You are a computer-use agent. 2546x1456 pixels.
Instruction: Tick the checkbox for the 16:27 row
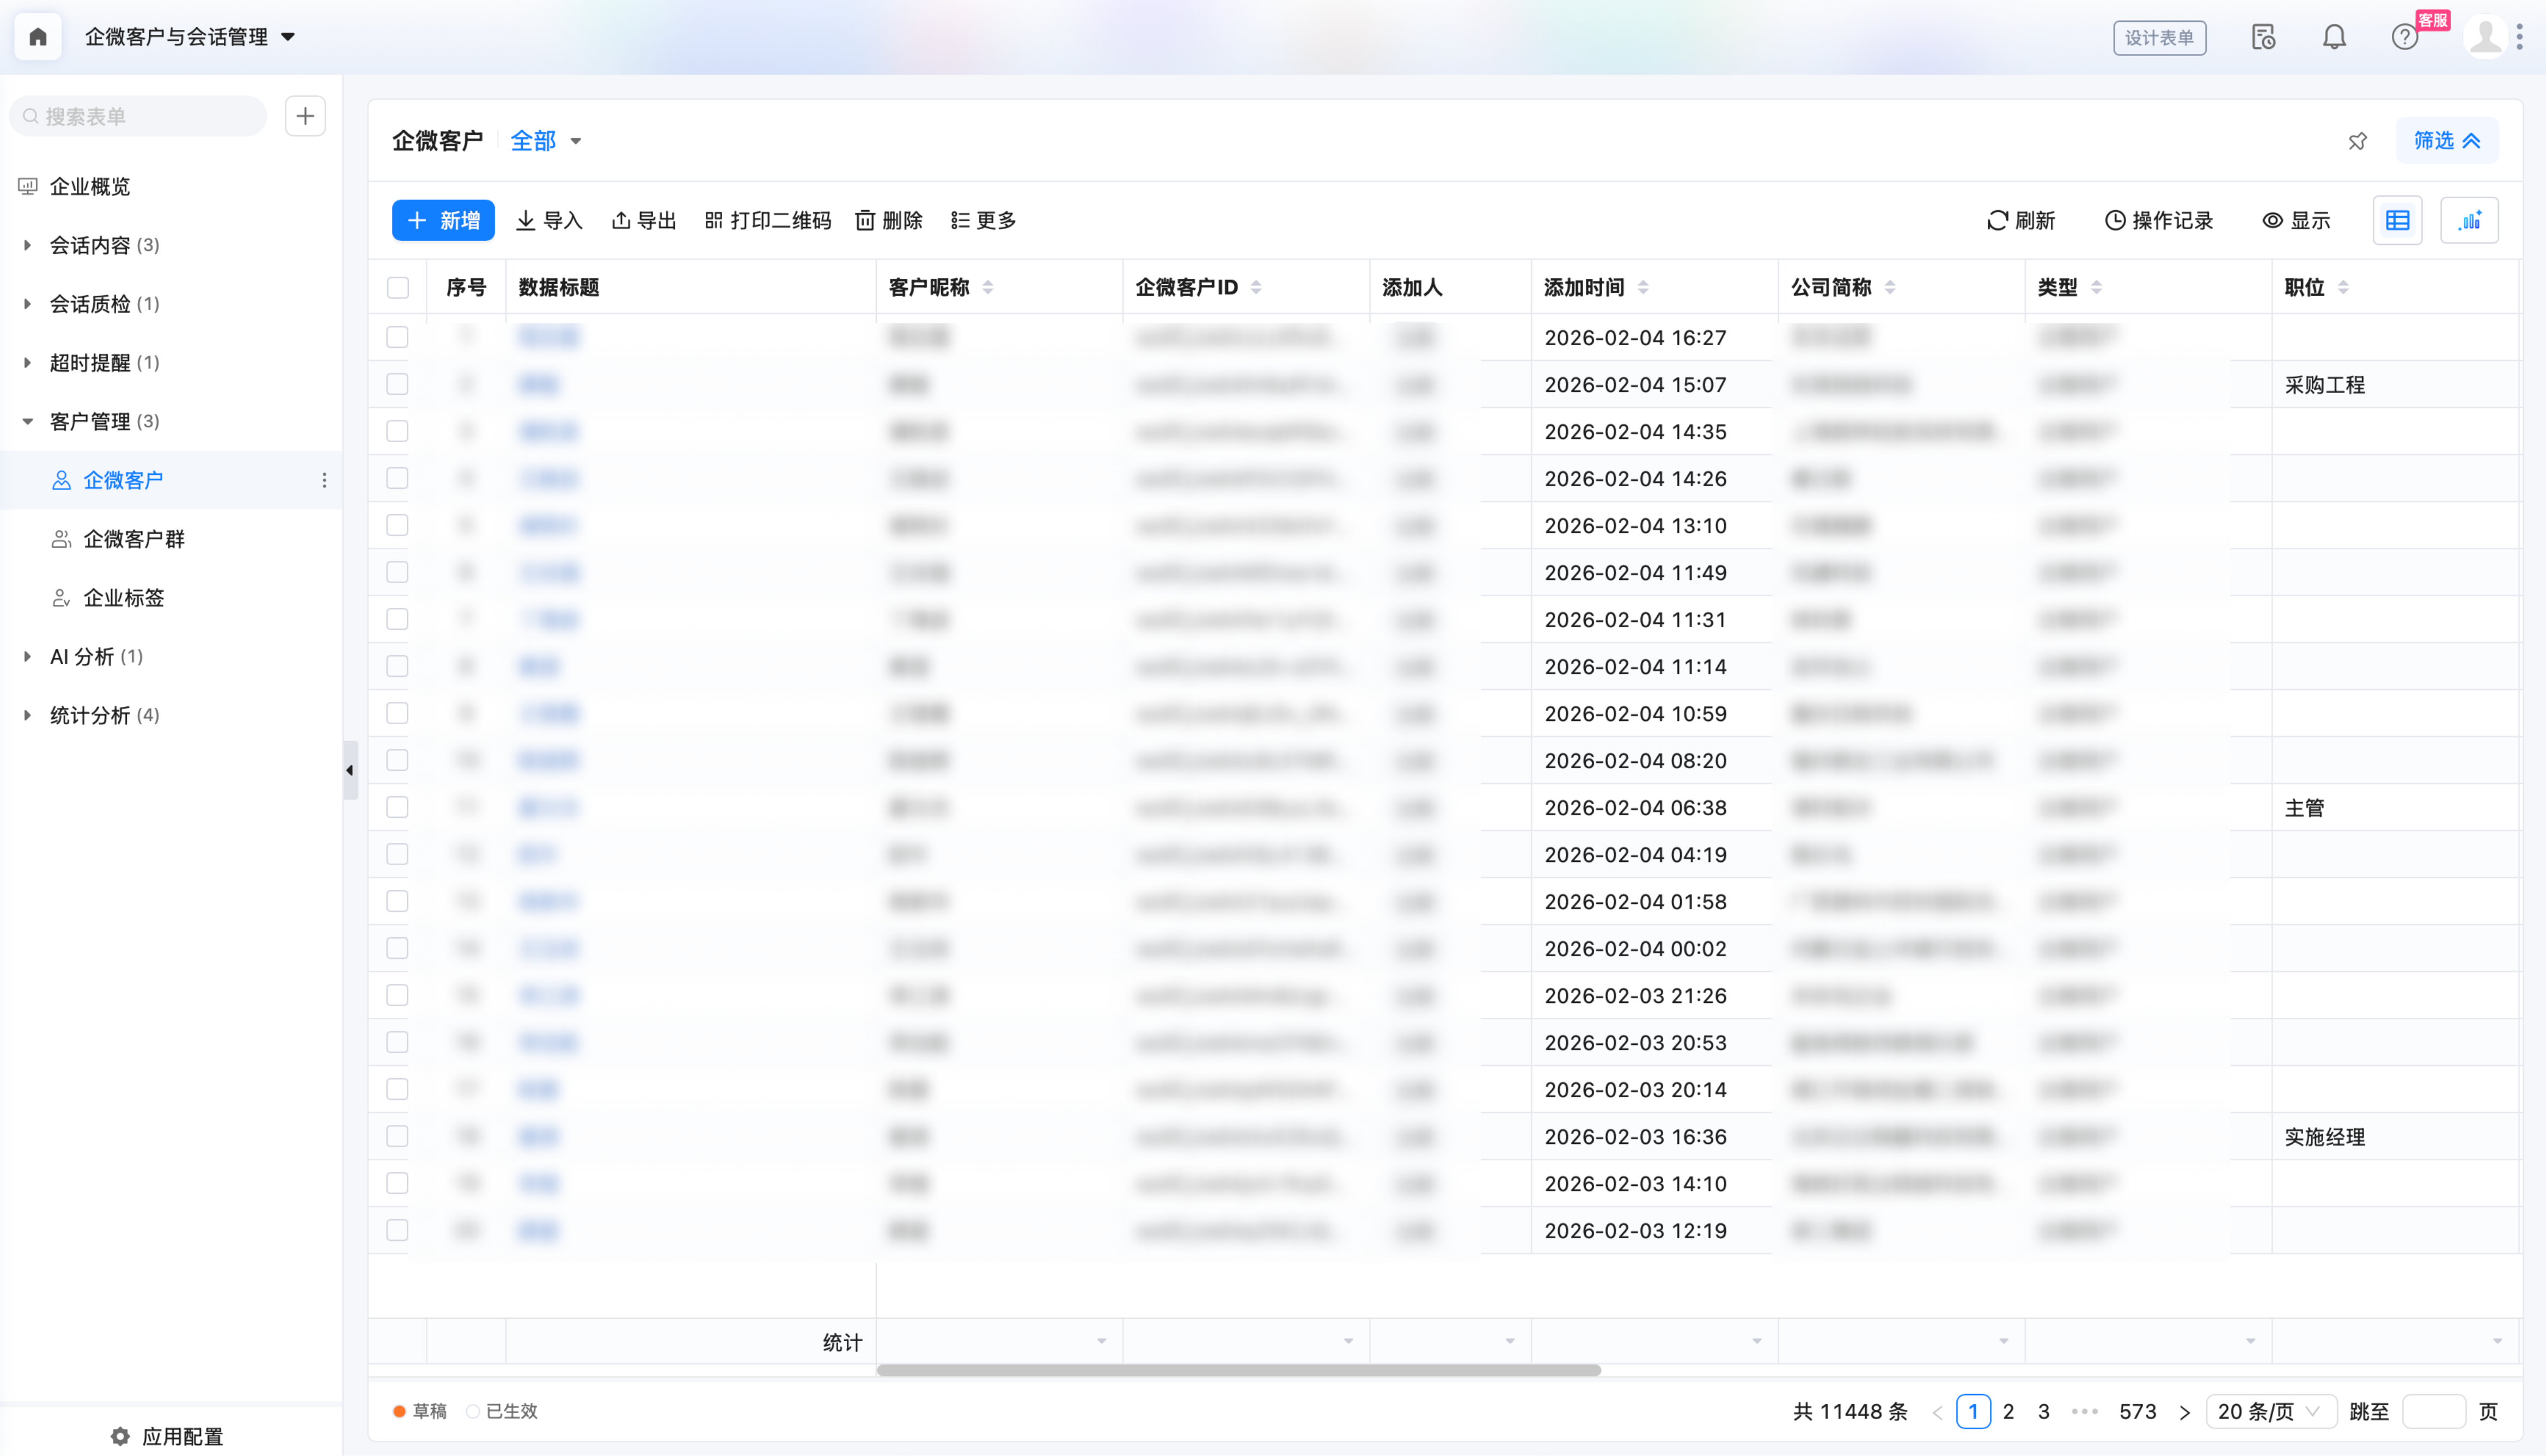pos(398,337)
